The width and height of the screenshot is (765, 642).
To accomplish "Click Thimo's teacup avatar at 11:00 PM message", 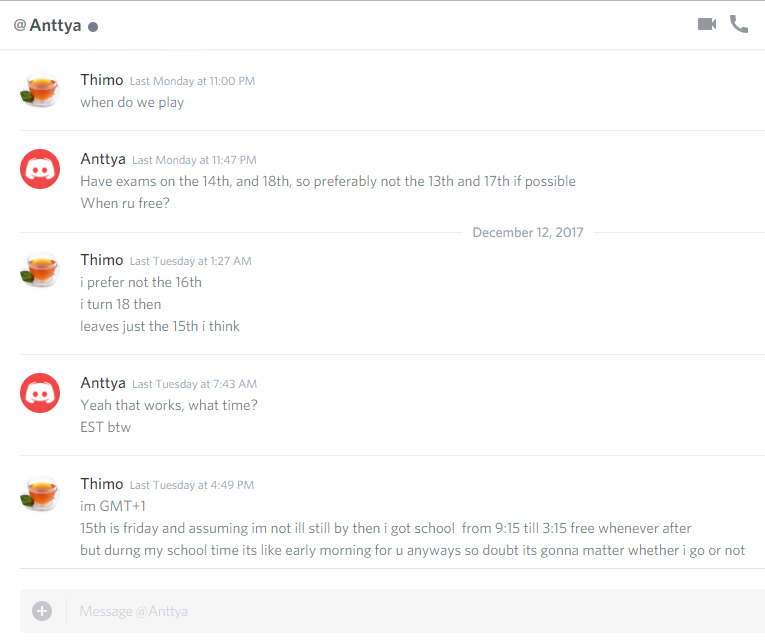I will (40, 90).
